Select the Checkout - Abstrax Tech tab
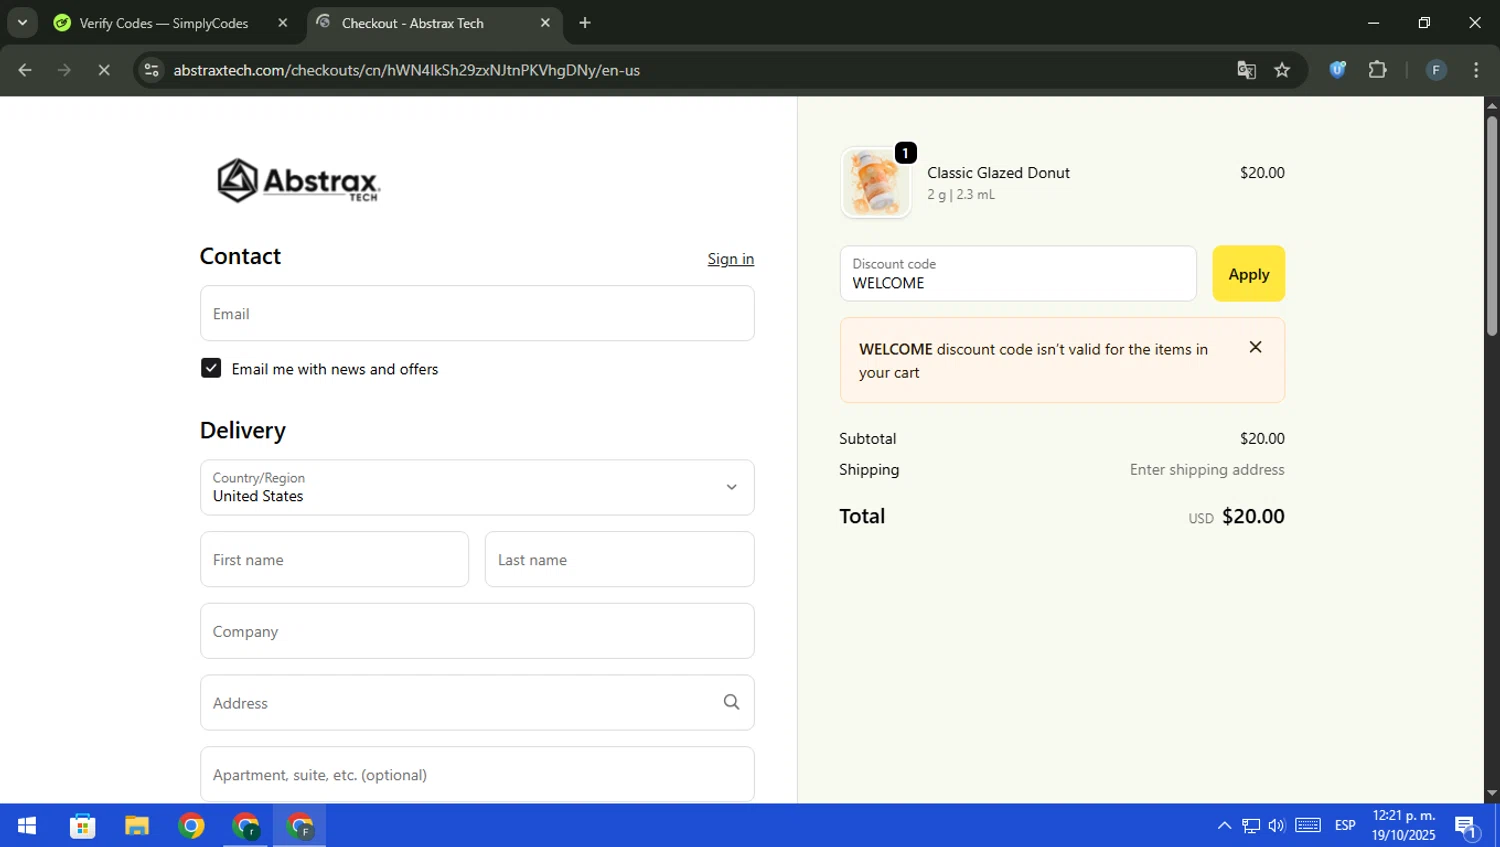Viewport: 1500px width, 847px height. tap(435, 23)
